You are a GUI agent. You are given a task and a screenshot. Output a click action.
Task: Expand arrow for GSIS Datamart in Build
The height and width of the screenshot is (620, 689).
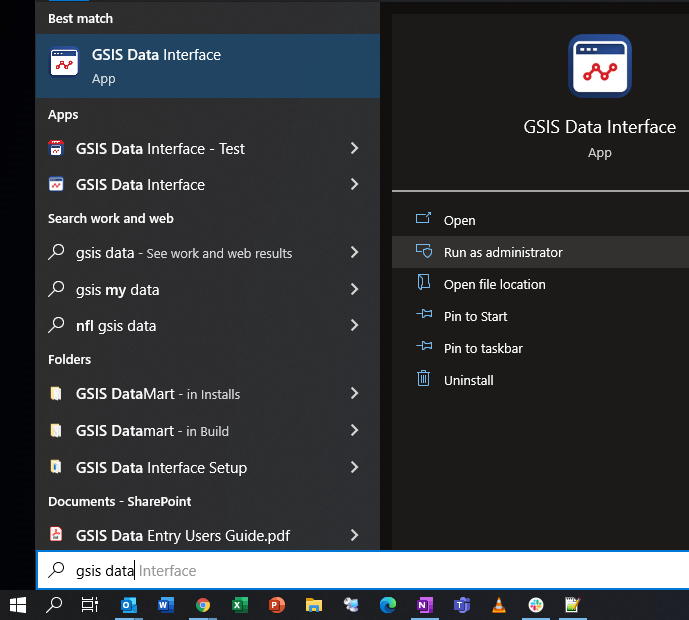tap(355, 430)
